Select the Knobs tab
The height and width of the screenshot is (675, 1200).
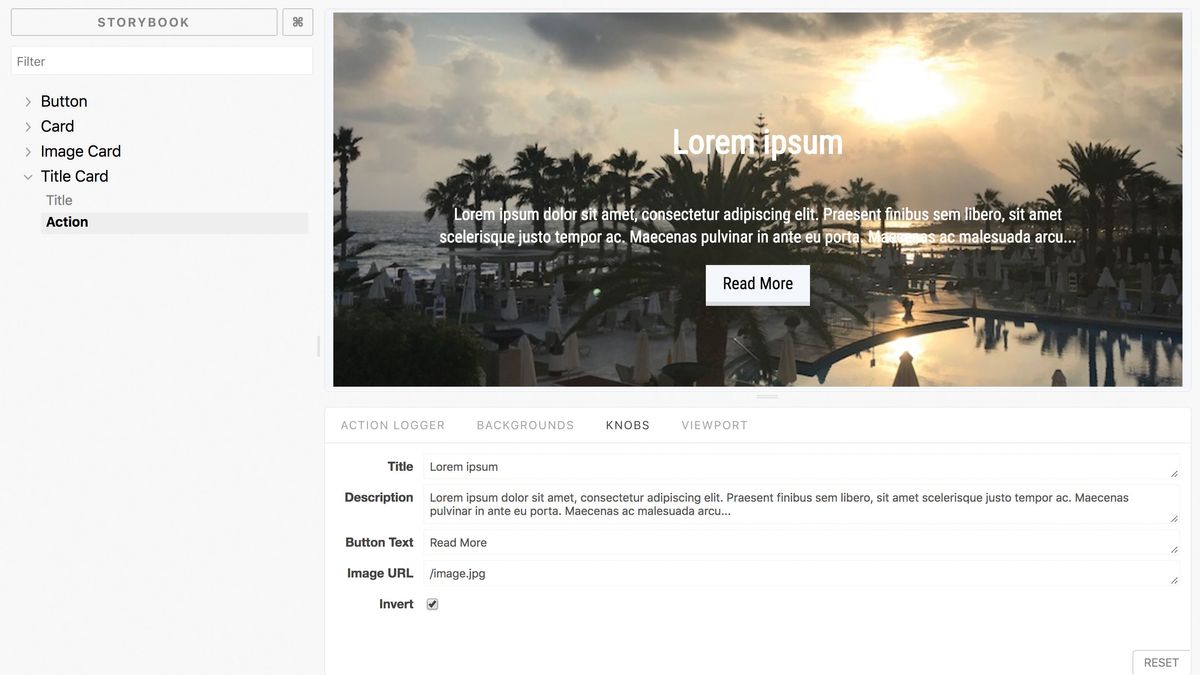pos(628,425)
